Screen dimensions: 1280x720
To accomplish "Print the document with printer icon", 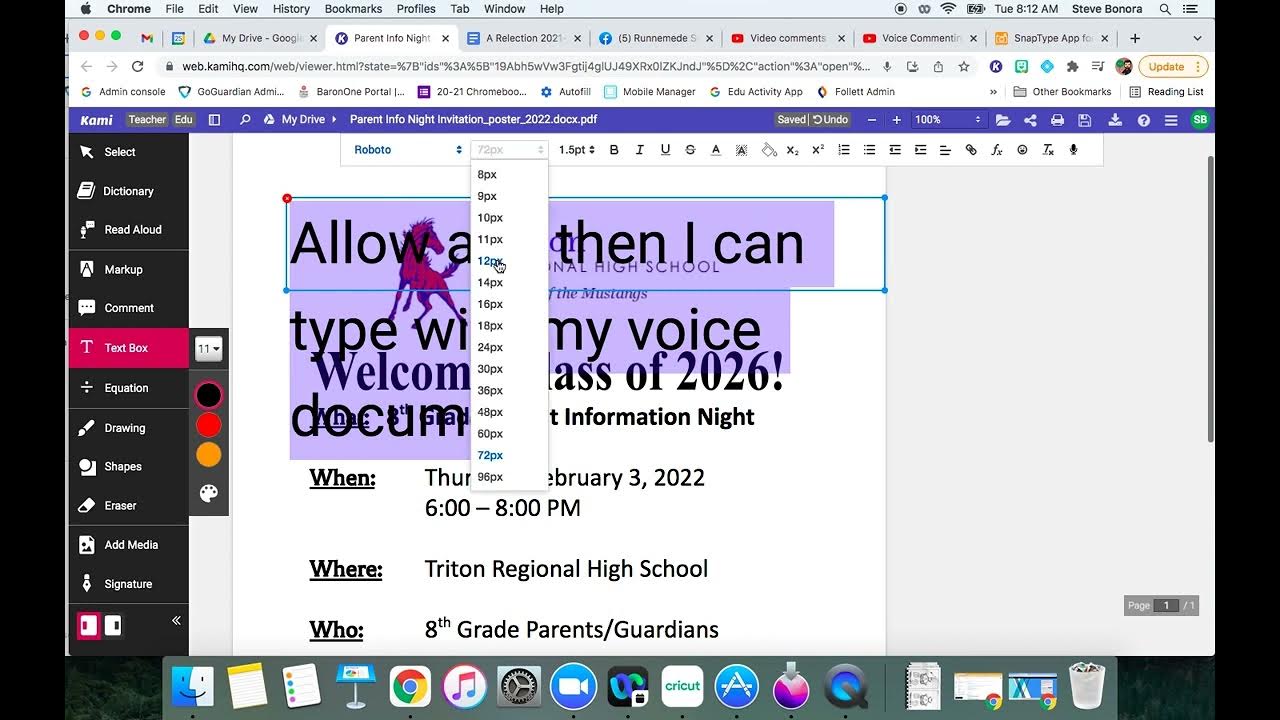I will point(1057,120).
